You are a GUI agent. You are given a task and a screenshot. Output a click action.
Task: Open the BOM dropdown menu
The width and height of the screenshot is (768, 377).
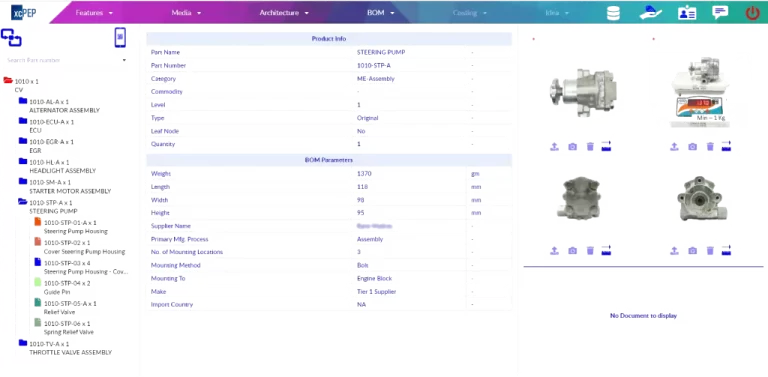tap(381, 13)
